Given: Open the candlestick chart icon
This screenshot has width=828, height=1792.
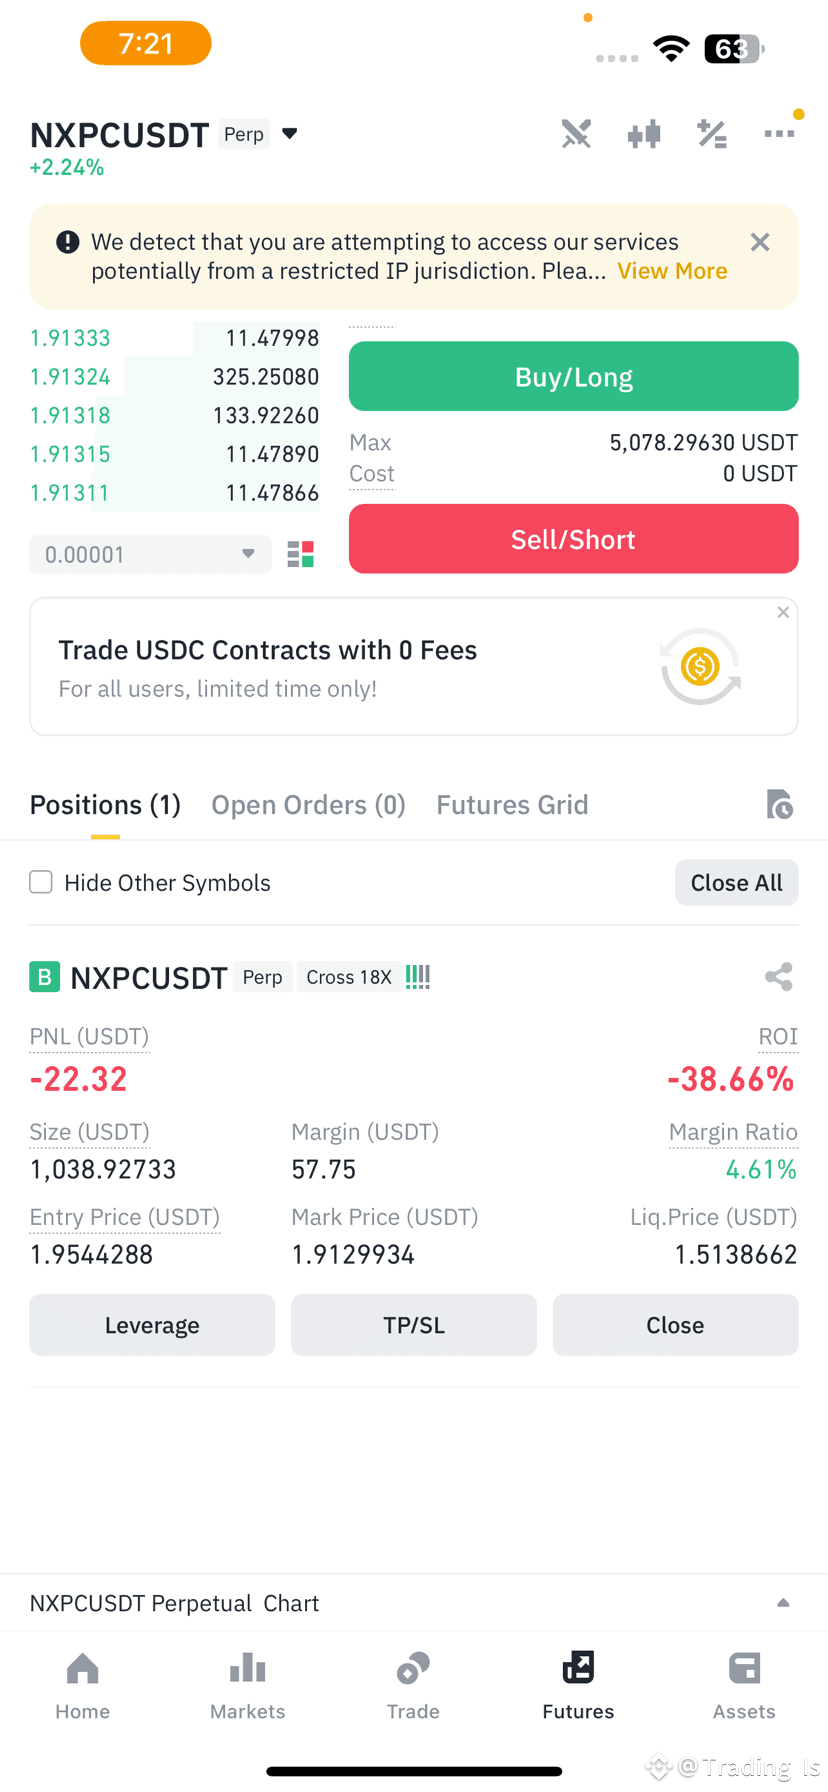Looking at the screenshot, I should click(644, 134).
